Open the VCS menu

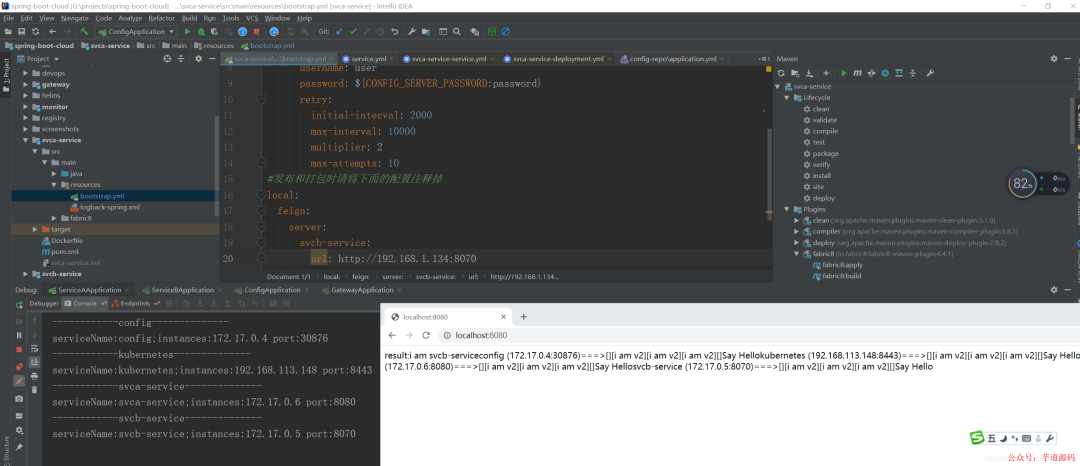[252, 19]
